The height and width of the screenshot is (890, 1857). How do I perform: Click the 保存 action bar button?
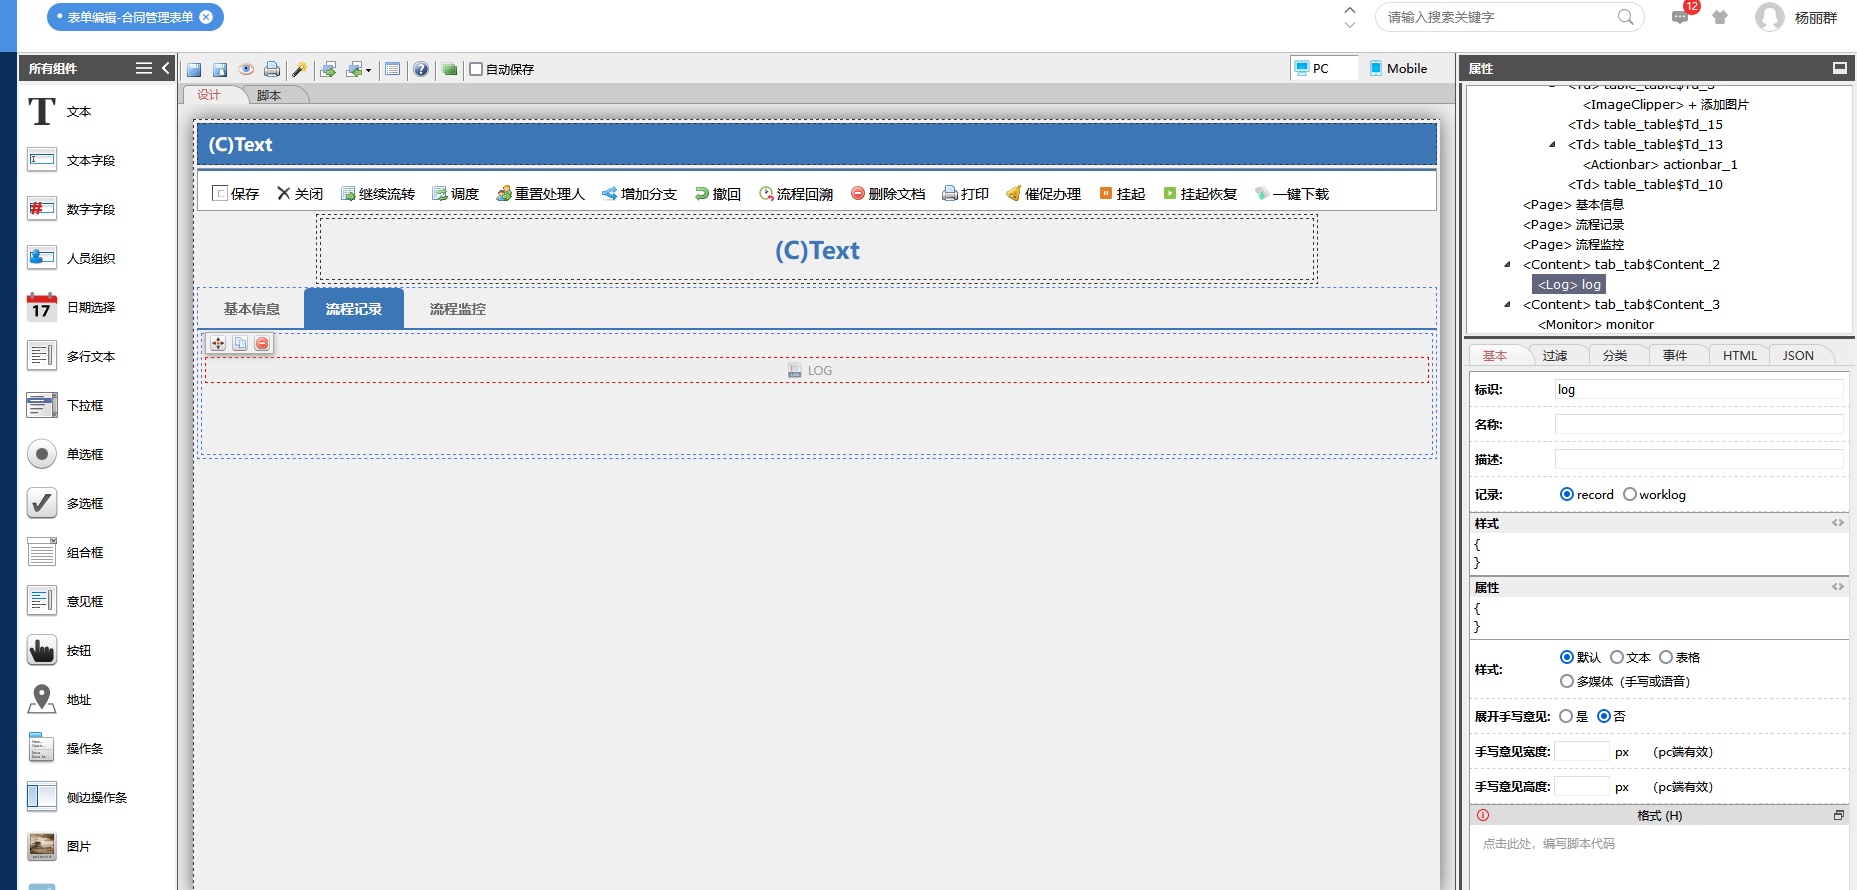click(236, 194)
